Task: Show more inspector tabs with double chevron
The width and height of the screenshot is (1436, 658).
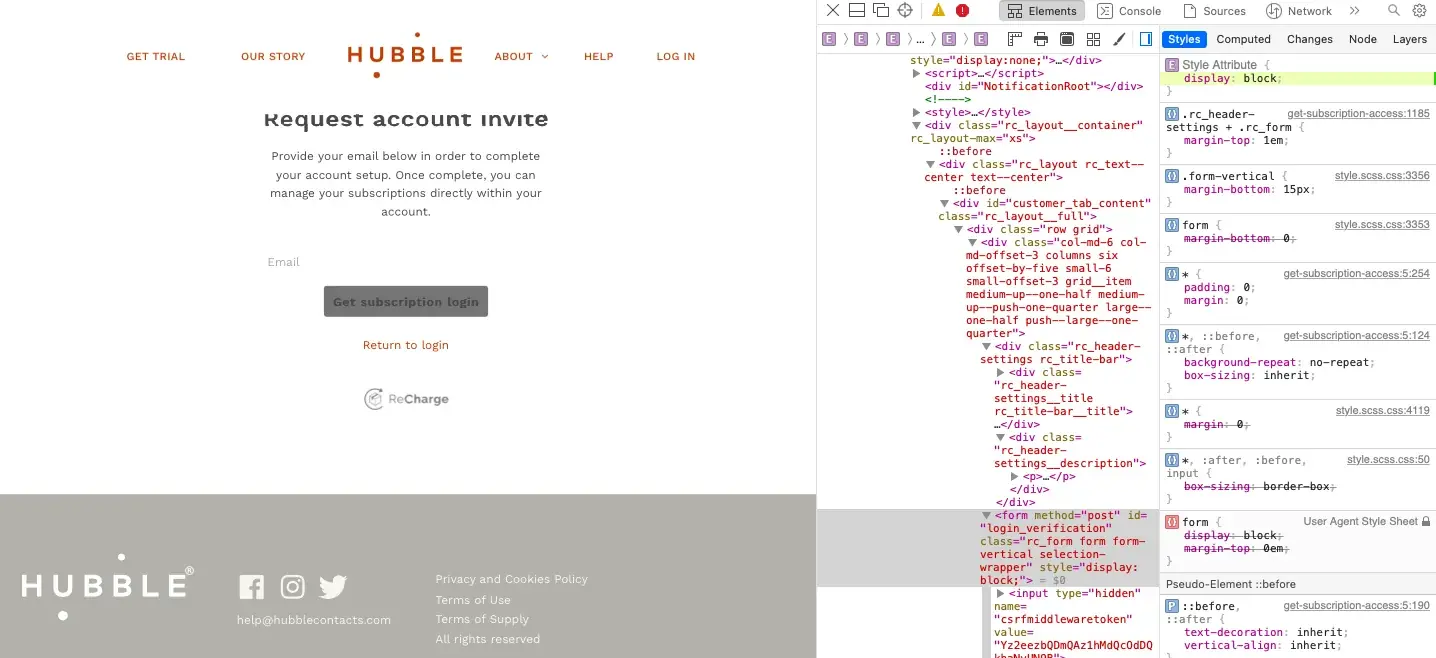Action: click(1354, 11)
